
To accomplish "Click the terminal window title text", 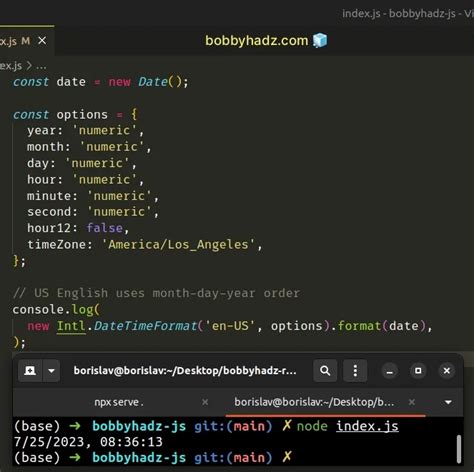I will click(x=185, y=371).
